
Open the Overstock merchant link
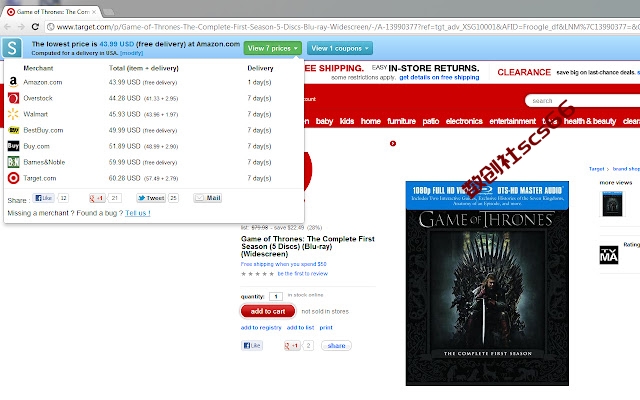pyautogui.click(x=38, y=98)
